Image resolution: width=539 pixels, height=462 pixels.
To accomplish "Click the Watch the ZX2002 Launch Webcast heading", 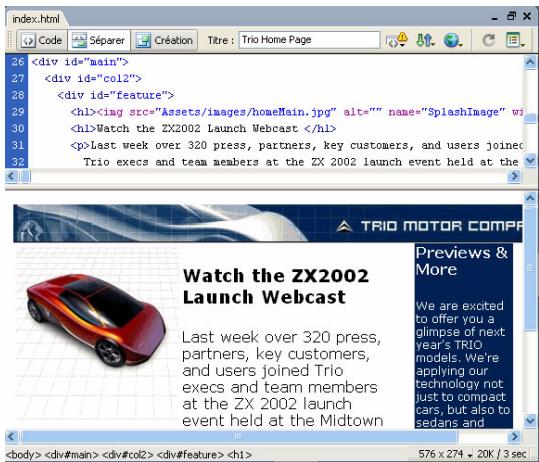I will pos(276,286).
